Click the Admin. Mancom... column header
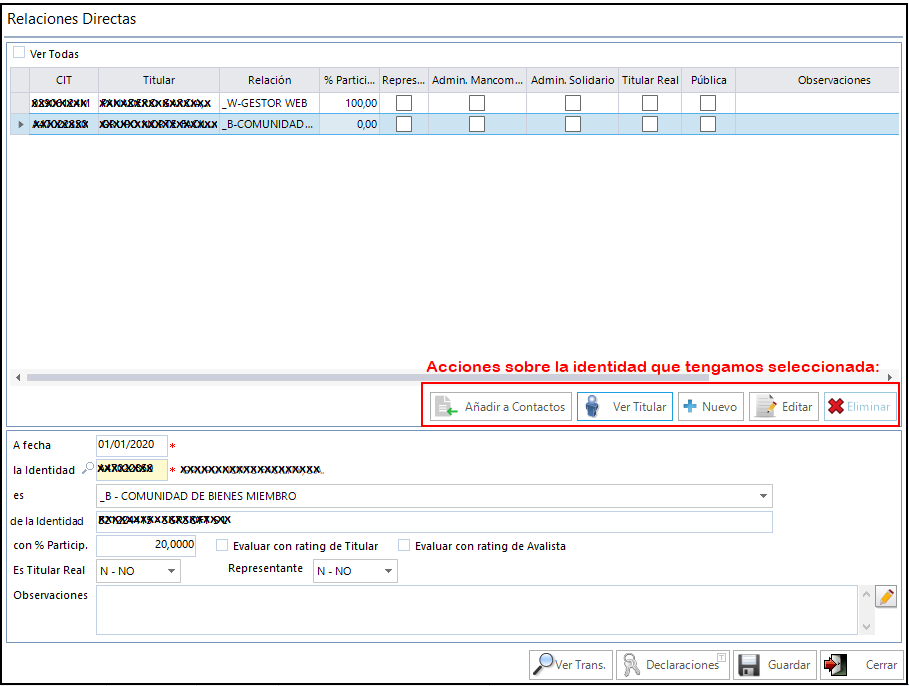 pyautogui.click(x=477, y=80)
